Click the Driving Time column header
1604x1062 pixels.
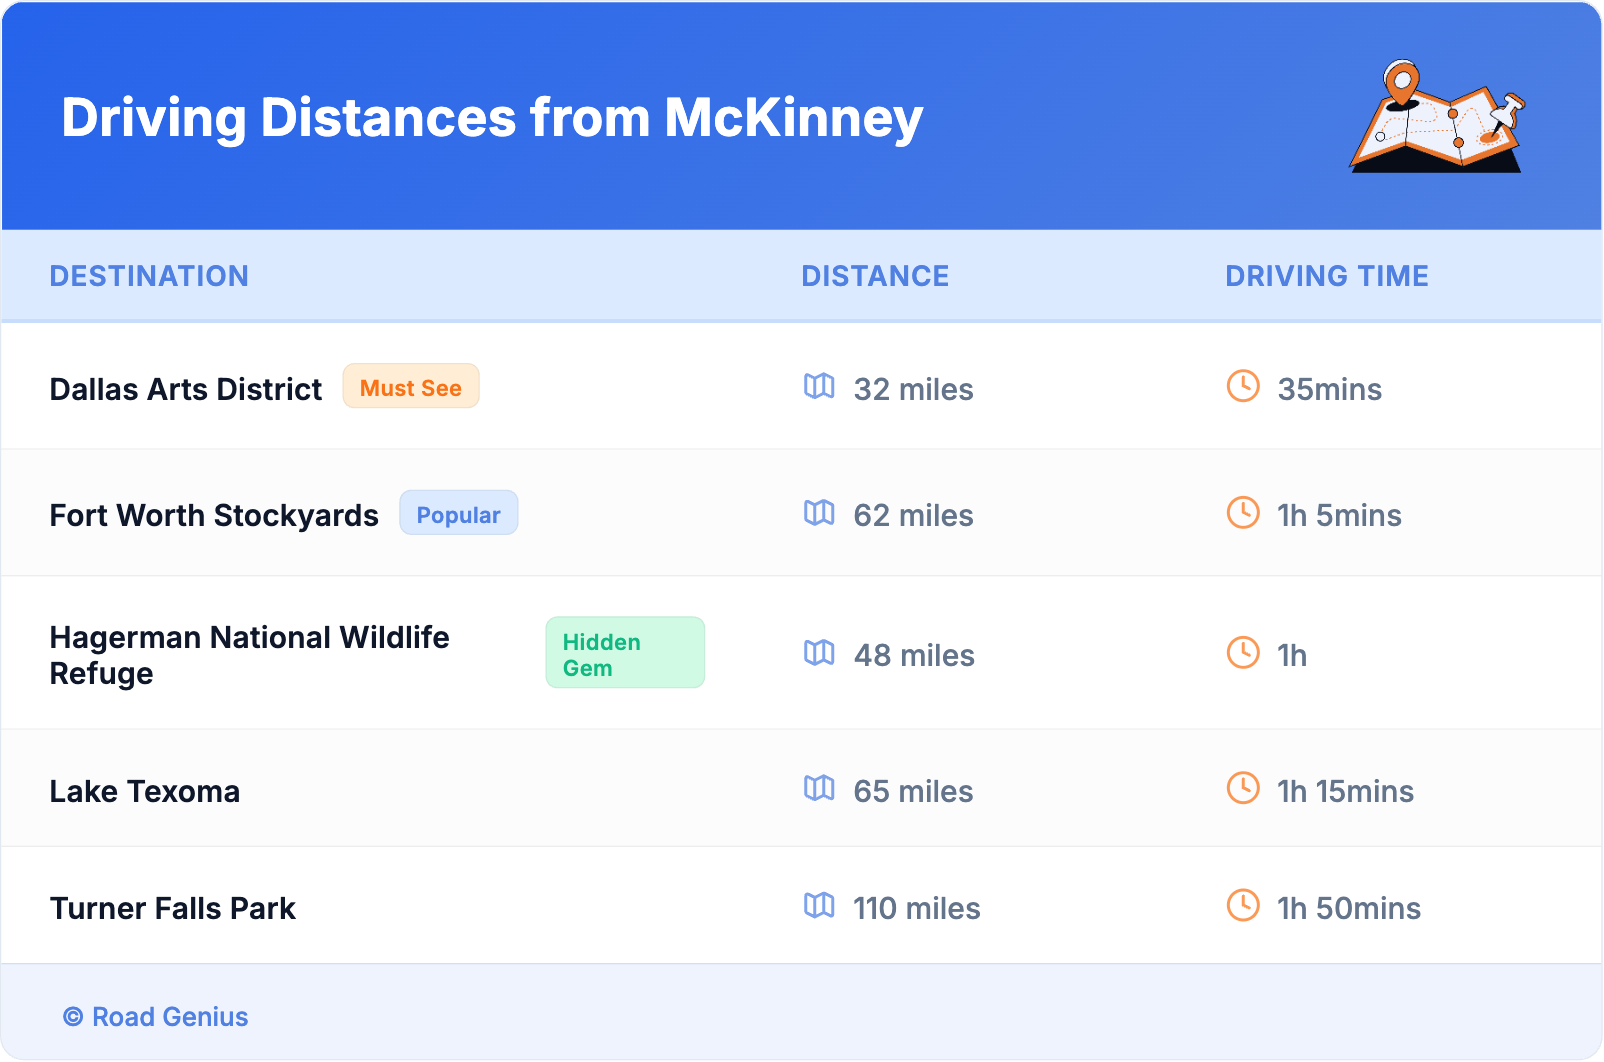point(1326,276)
